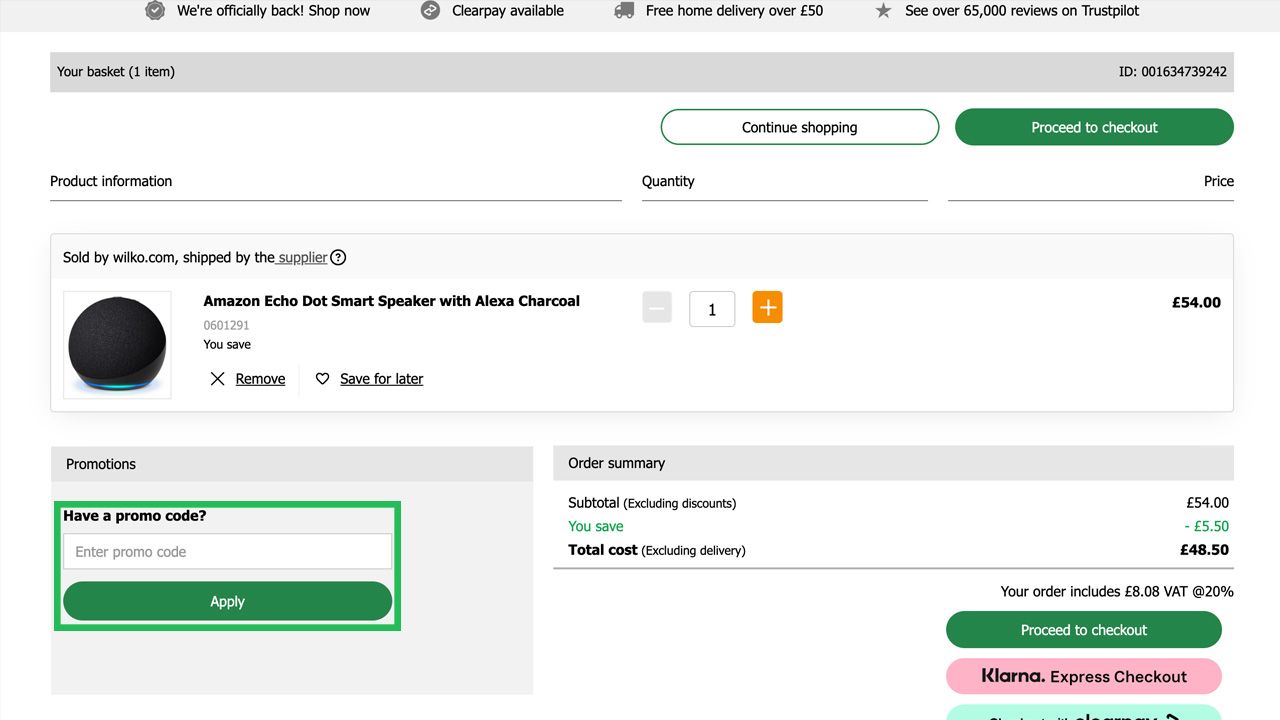Click the Quantity column header
The image size is (1280, 720).
[x=668, y=181]
